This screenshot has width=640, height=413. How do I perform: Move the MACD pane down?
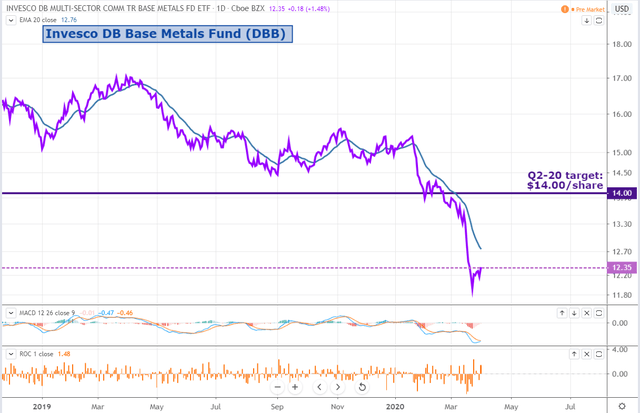(574, 313)
